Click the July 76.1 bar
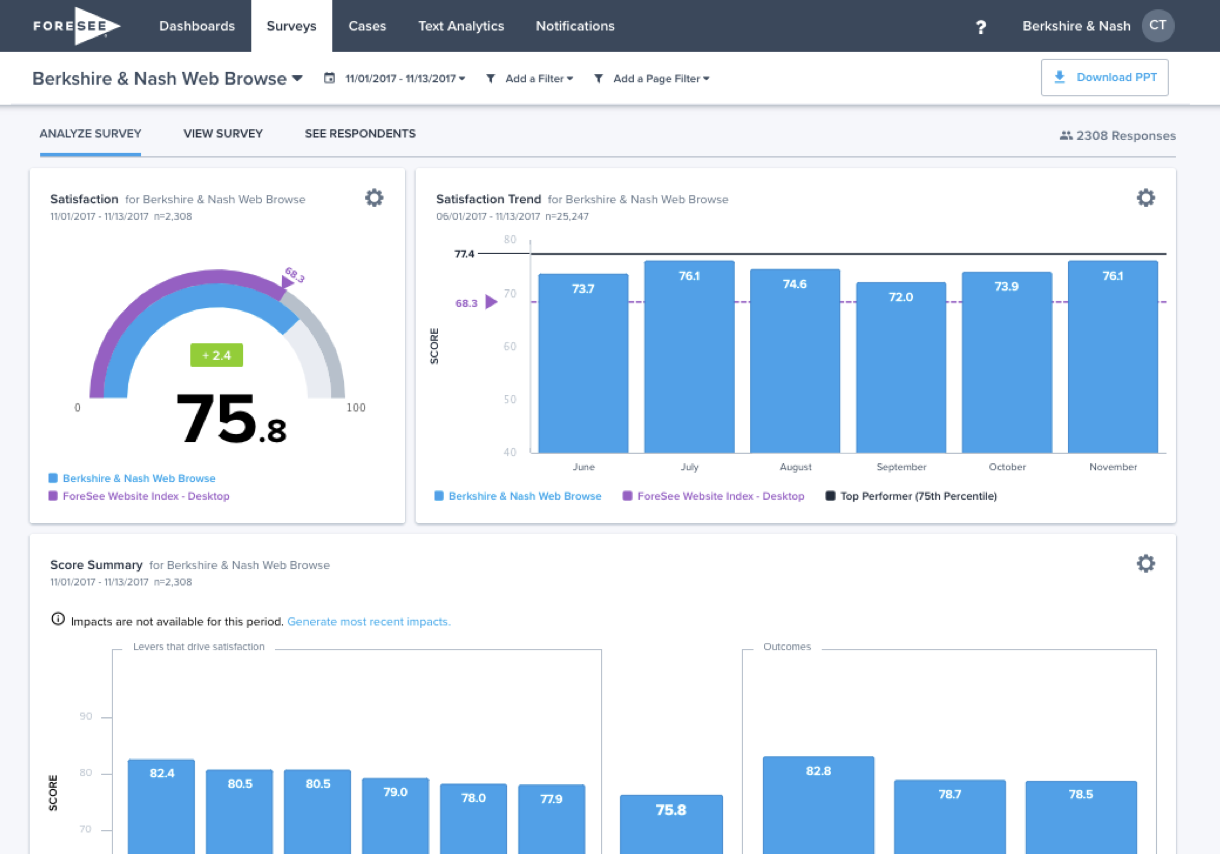The image size is (1220, 854). tap(689, 357)
